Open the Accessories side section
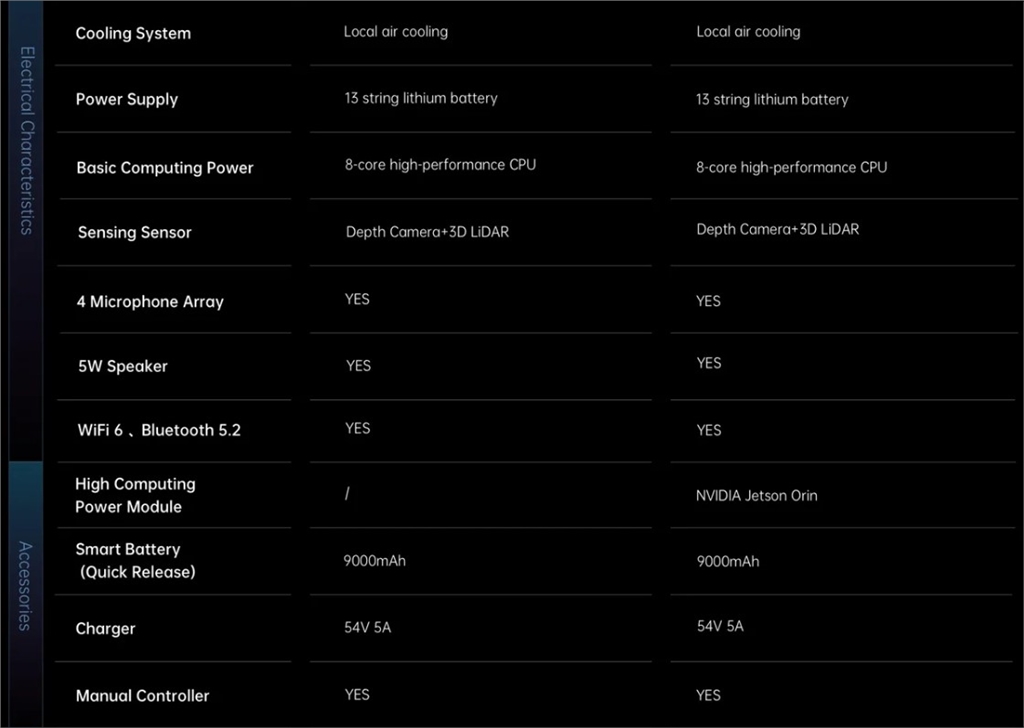This screenshot has height=728, width=1024. tap(27, 585)
